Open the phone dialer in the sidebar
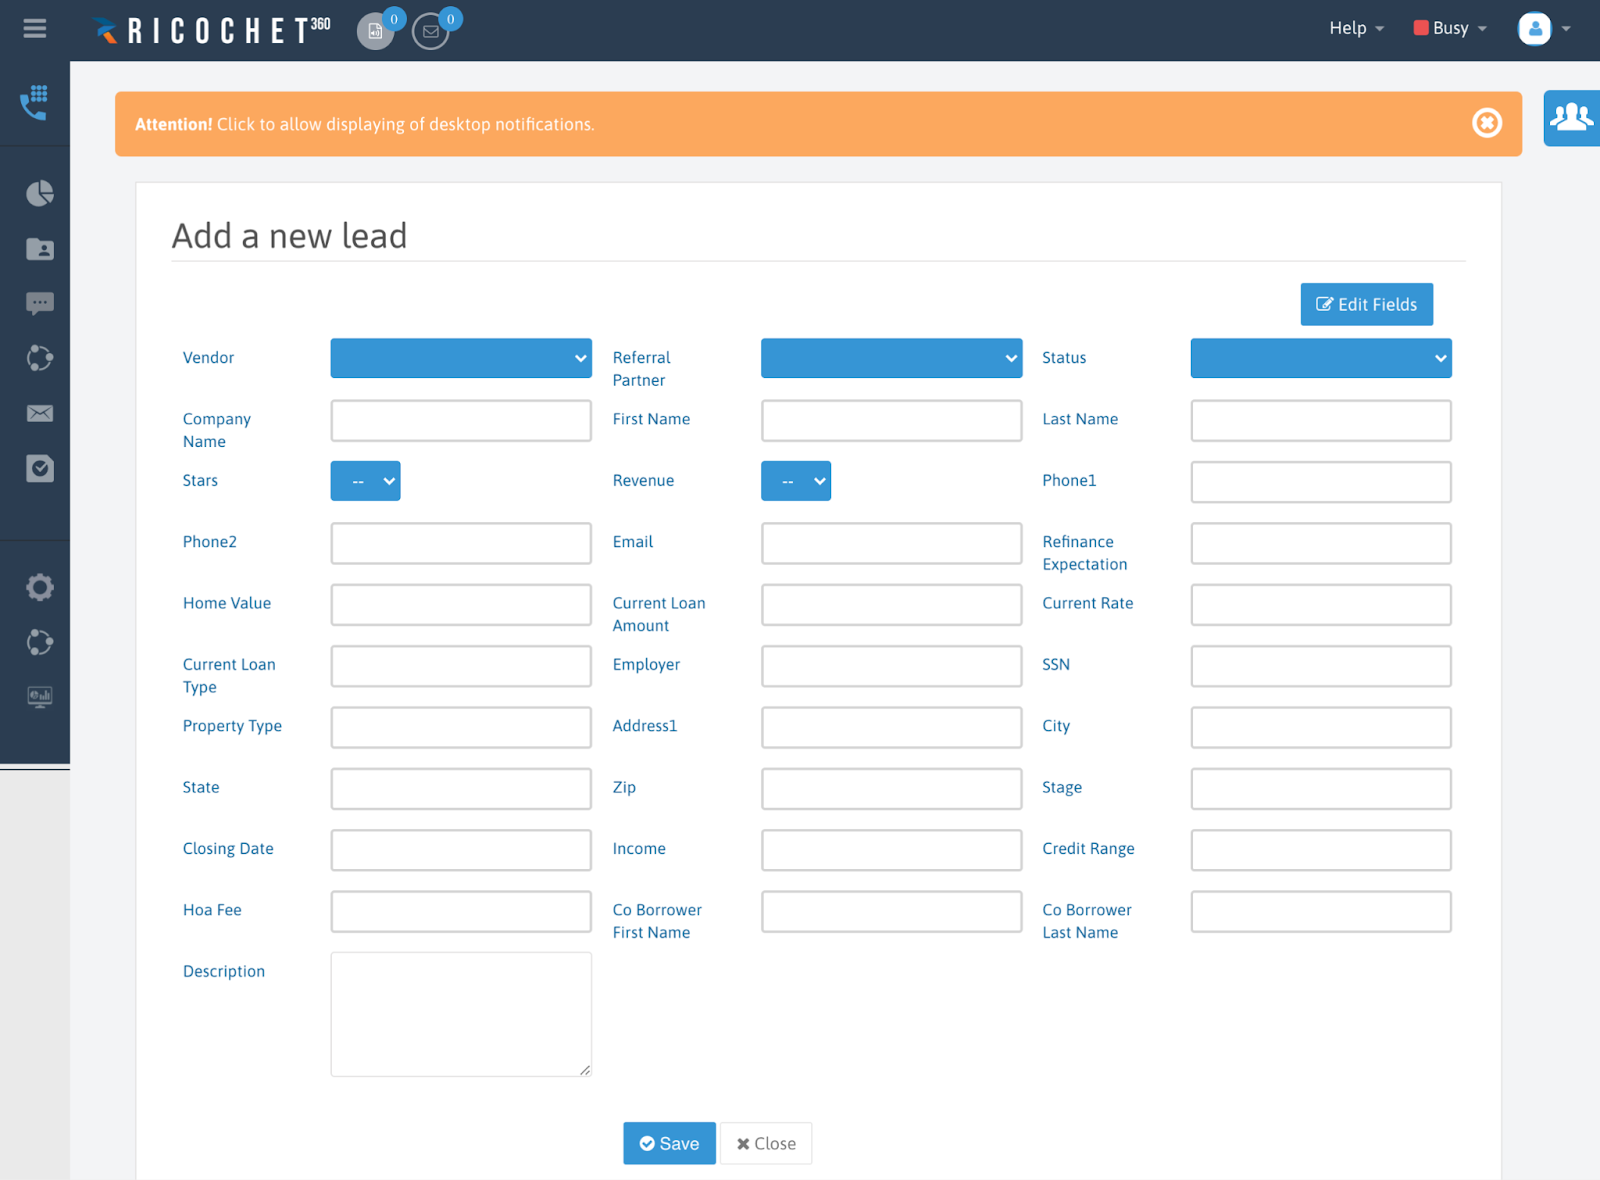1600x1180 pixels. (x=36, y=101)
